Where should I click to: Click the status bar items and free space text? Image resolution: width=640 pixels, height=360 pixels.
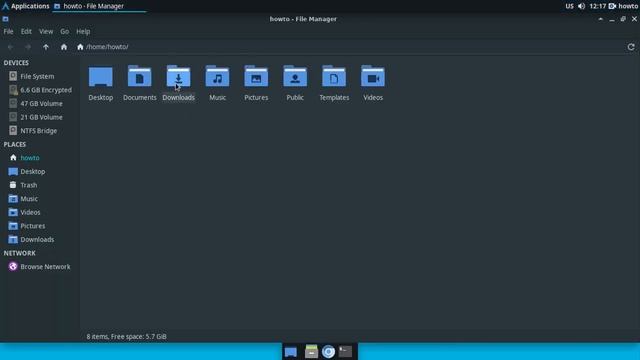click(127, 337)
